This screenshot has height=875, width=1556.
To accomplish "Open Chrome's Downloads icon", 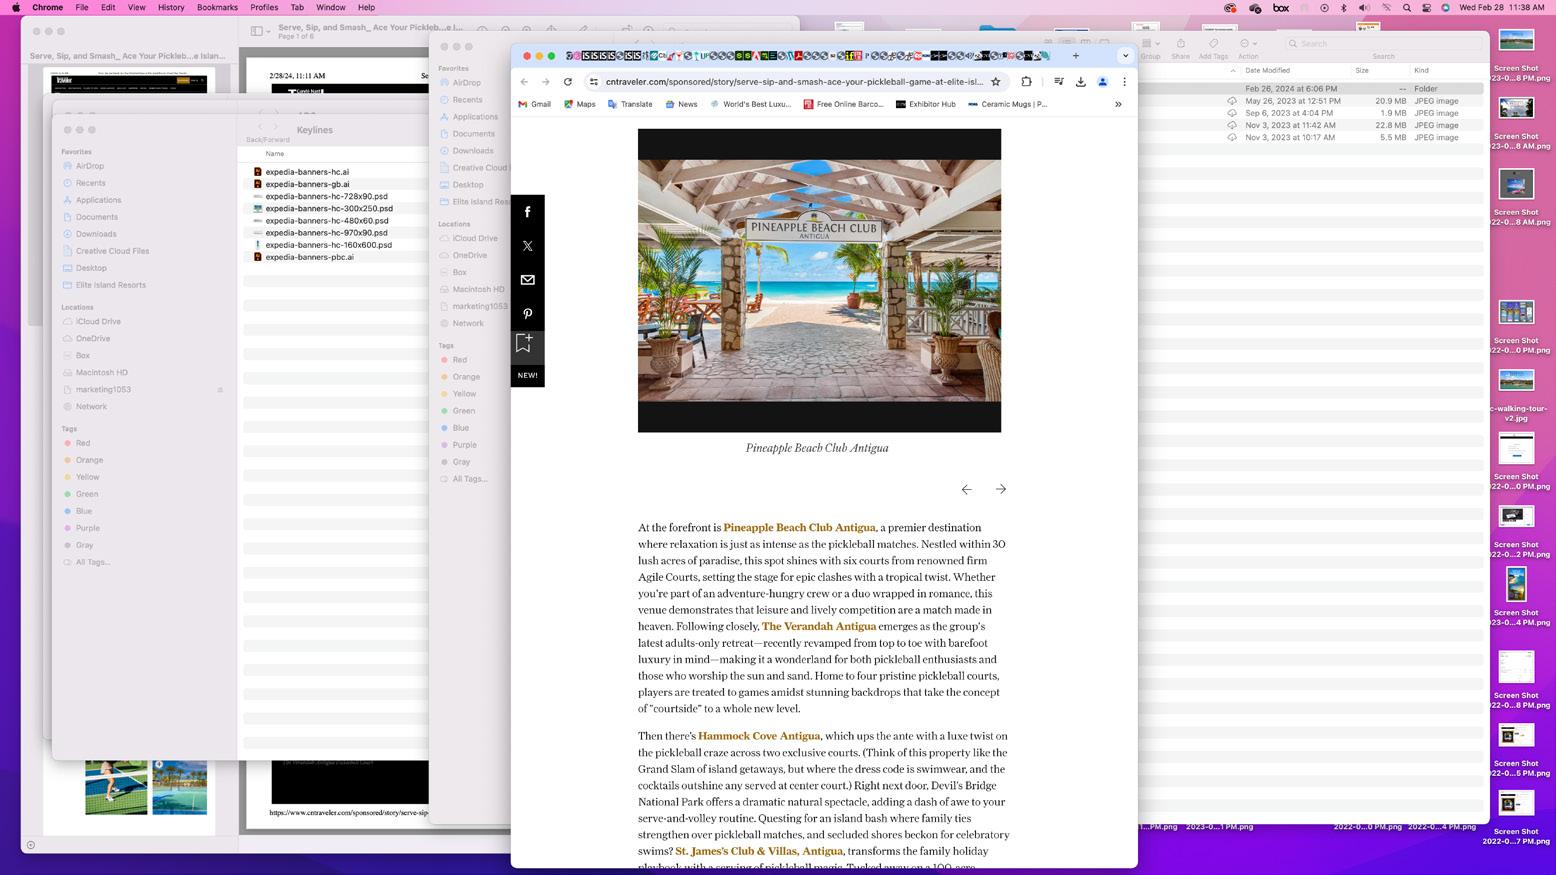I will [1081, 82].
